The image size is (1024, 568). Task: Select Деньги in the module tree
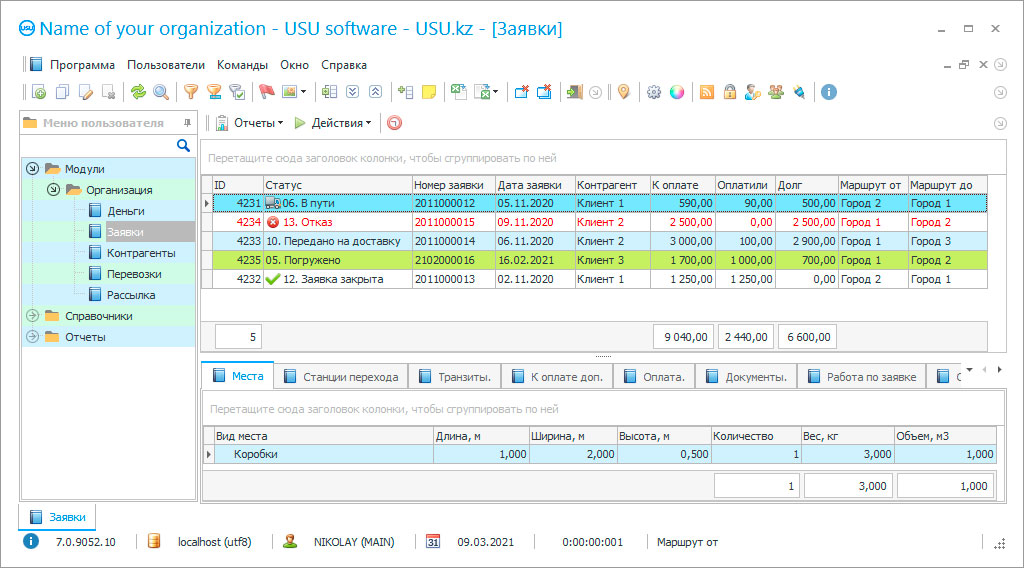(125, 211)
